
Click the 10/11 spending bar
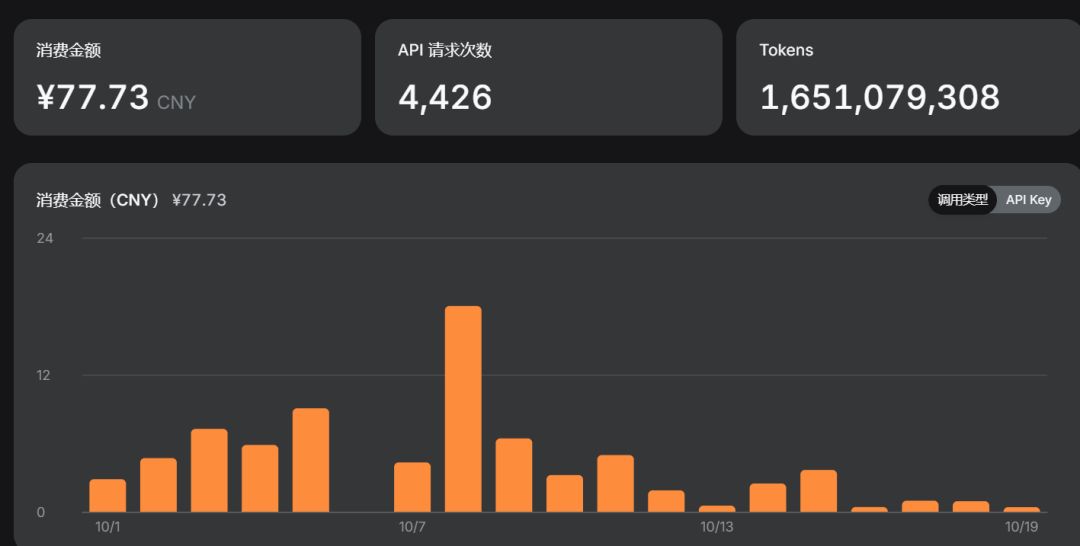pos(615,483)
